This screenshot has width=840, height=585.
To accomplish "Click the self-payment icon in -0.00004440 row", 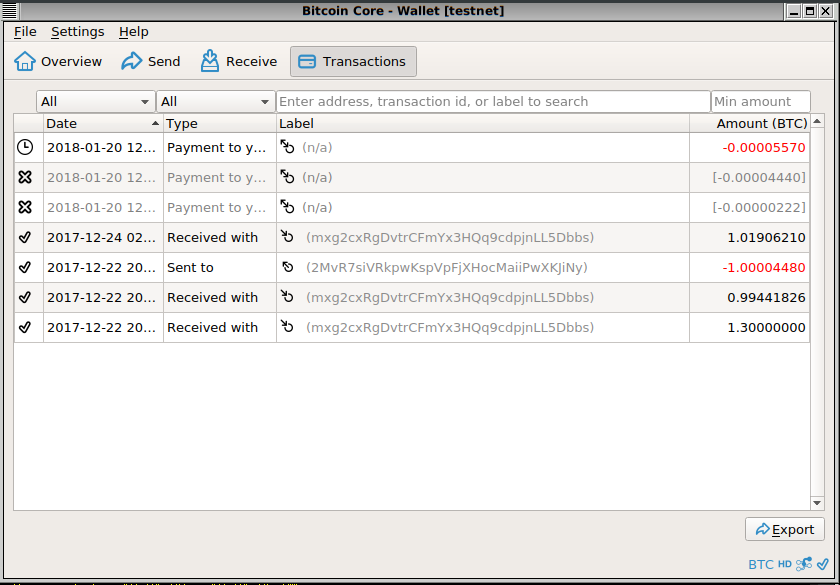I will coord(288,177).
